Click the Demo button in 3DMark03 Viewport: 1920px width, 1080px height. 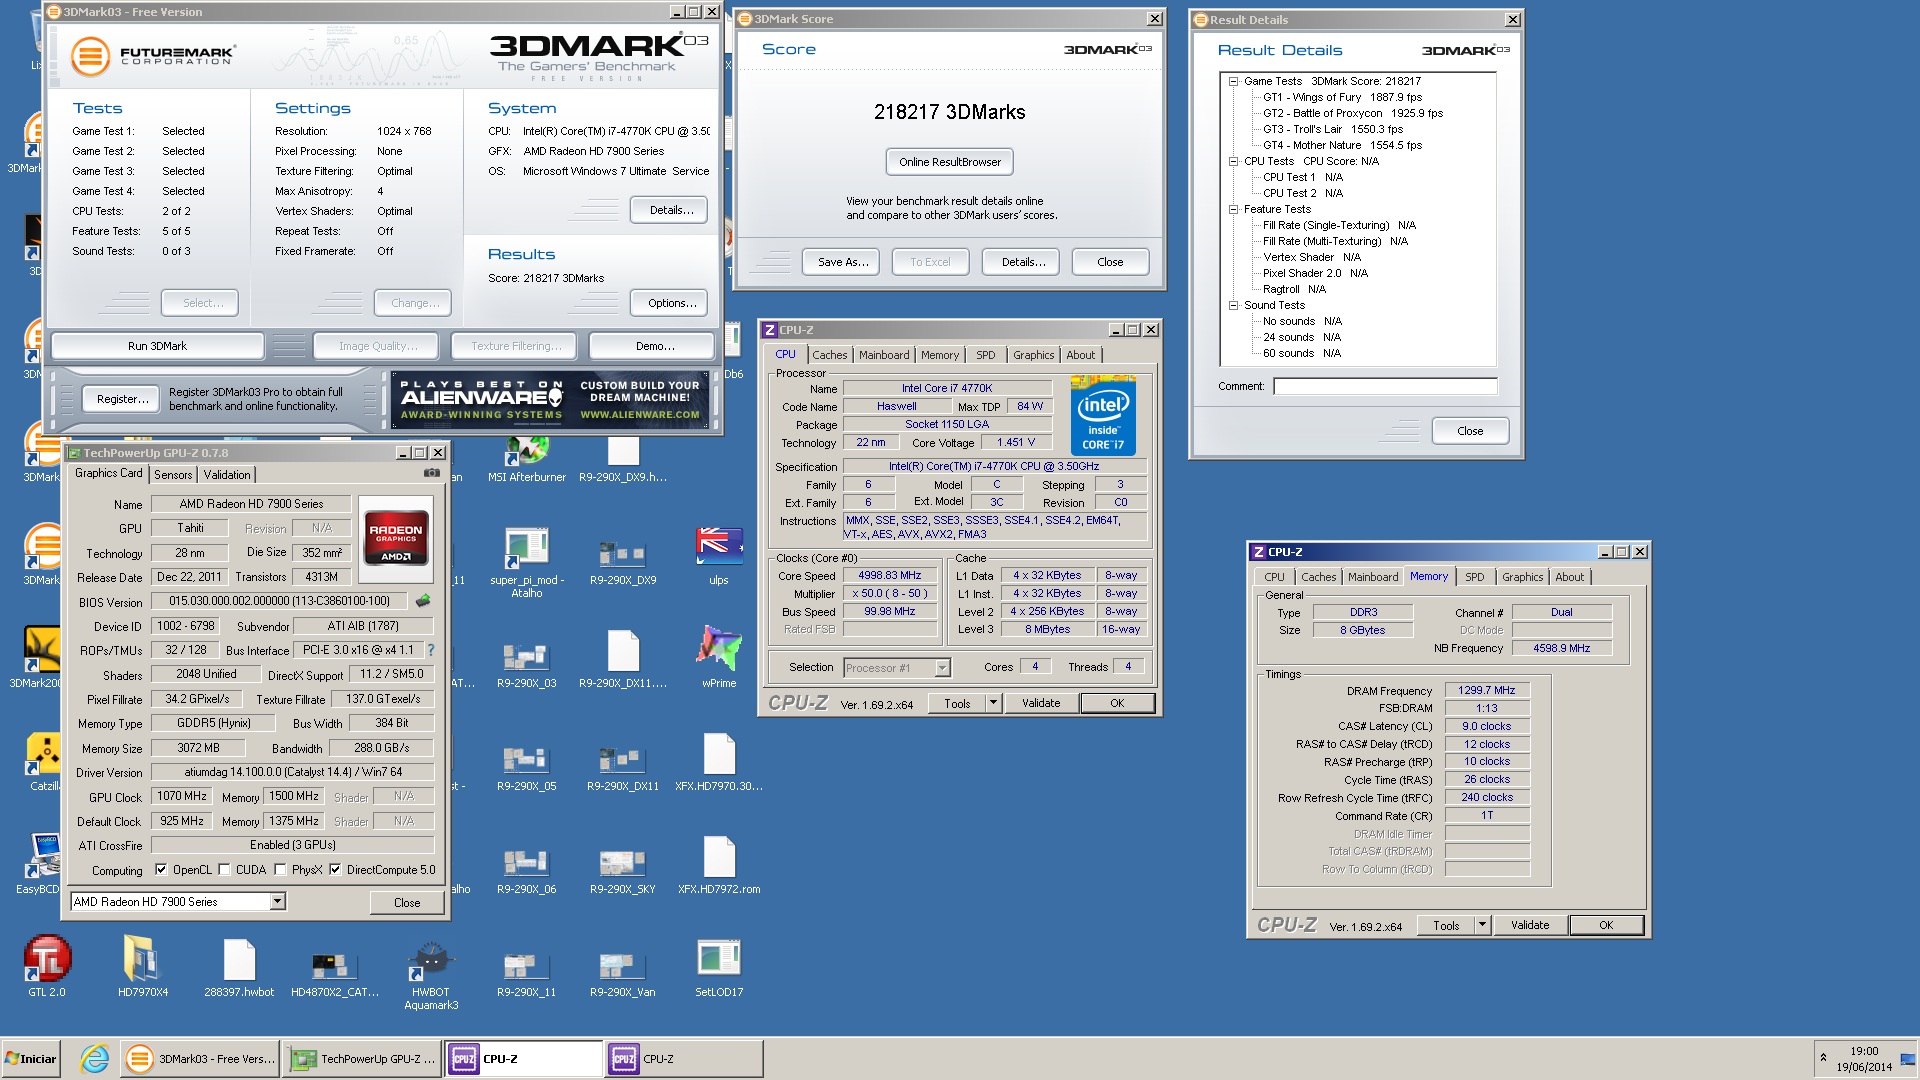coord(653,346)
